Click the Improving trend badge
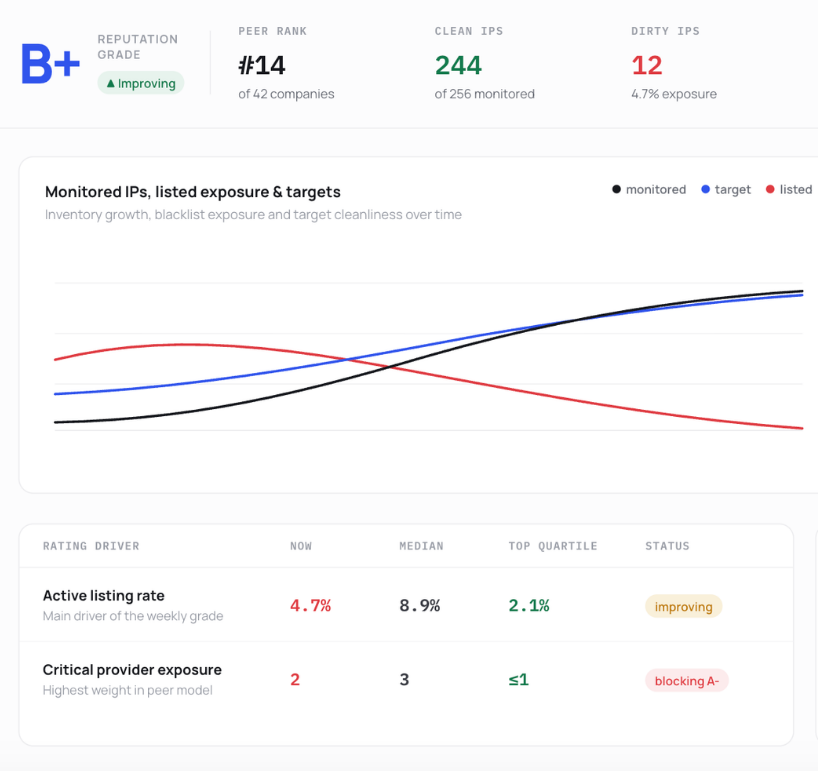818x772 pixels. [141, 83]
